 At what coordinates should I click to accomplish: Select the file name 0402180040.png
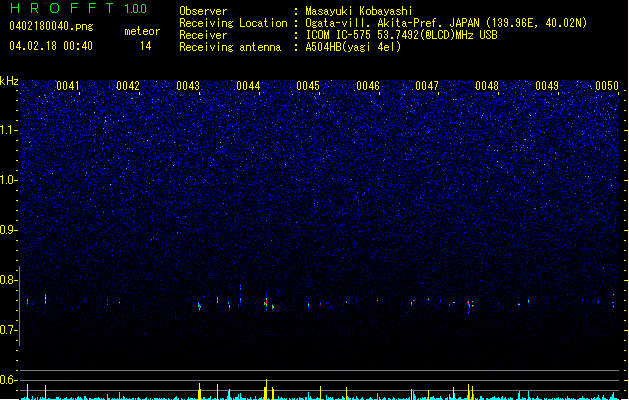point(51,26)
